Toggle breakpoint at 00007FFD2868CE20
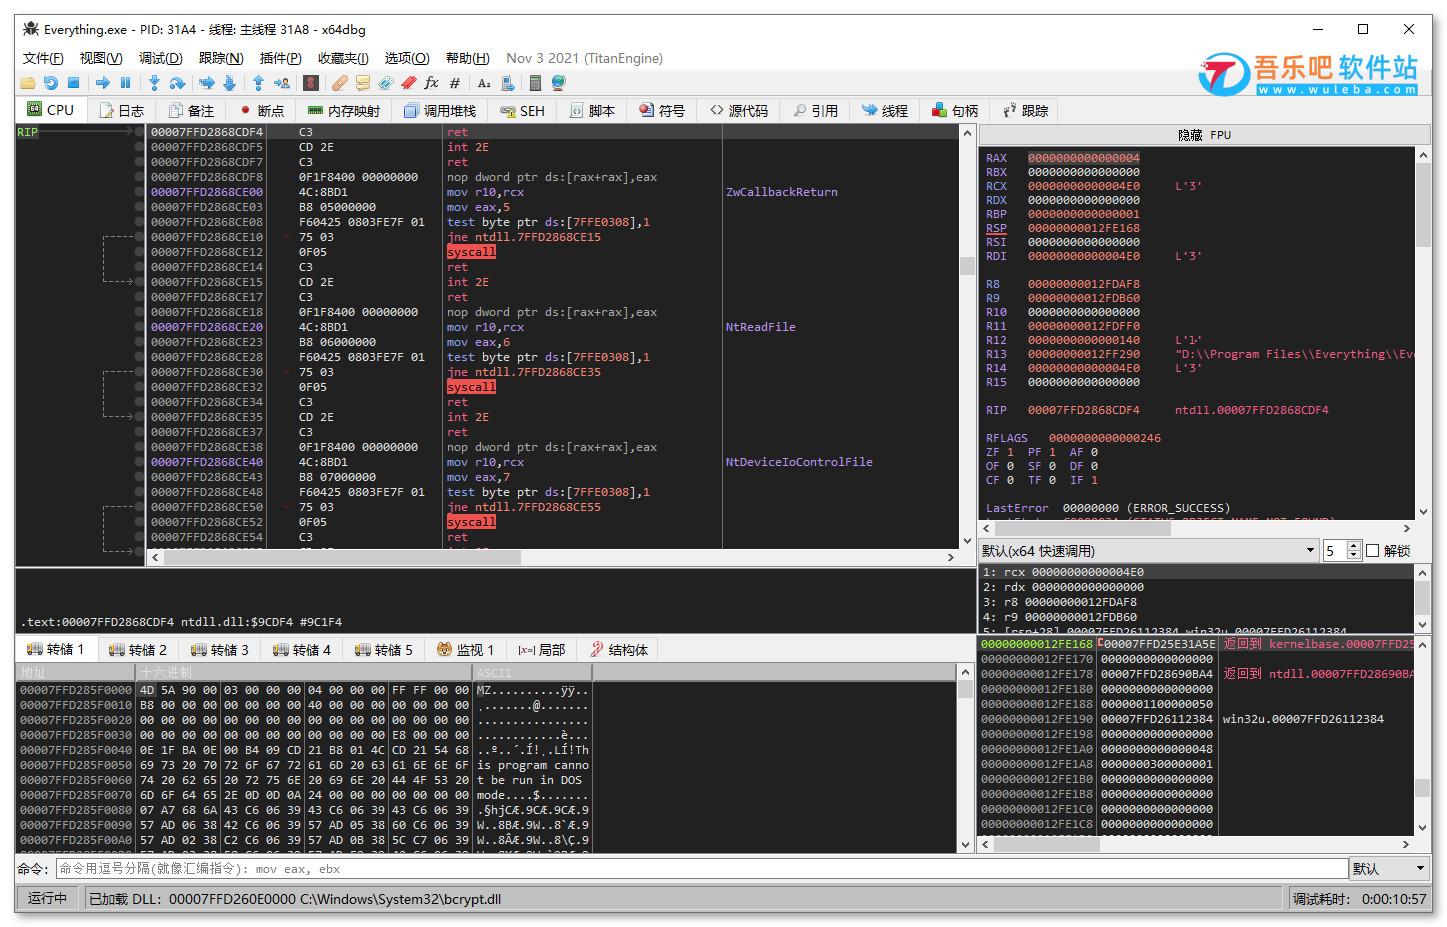The image size is (1447, 927). click(x=139, y=327)
